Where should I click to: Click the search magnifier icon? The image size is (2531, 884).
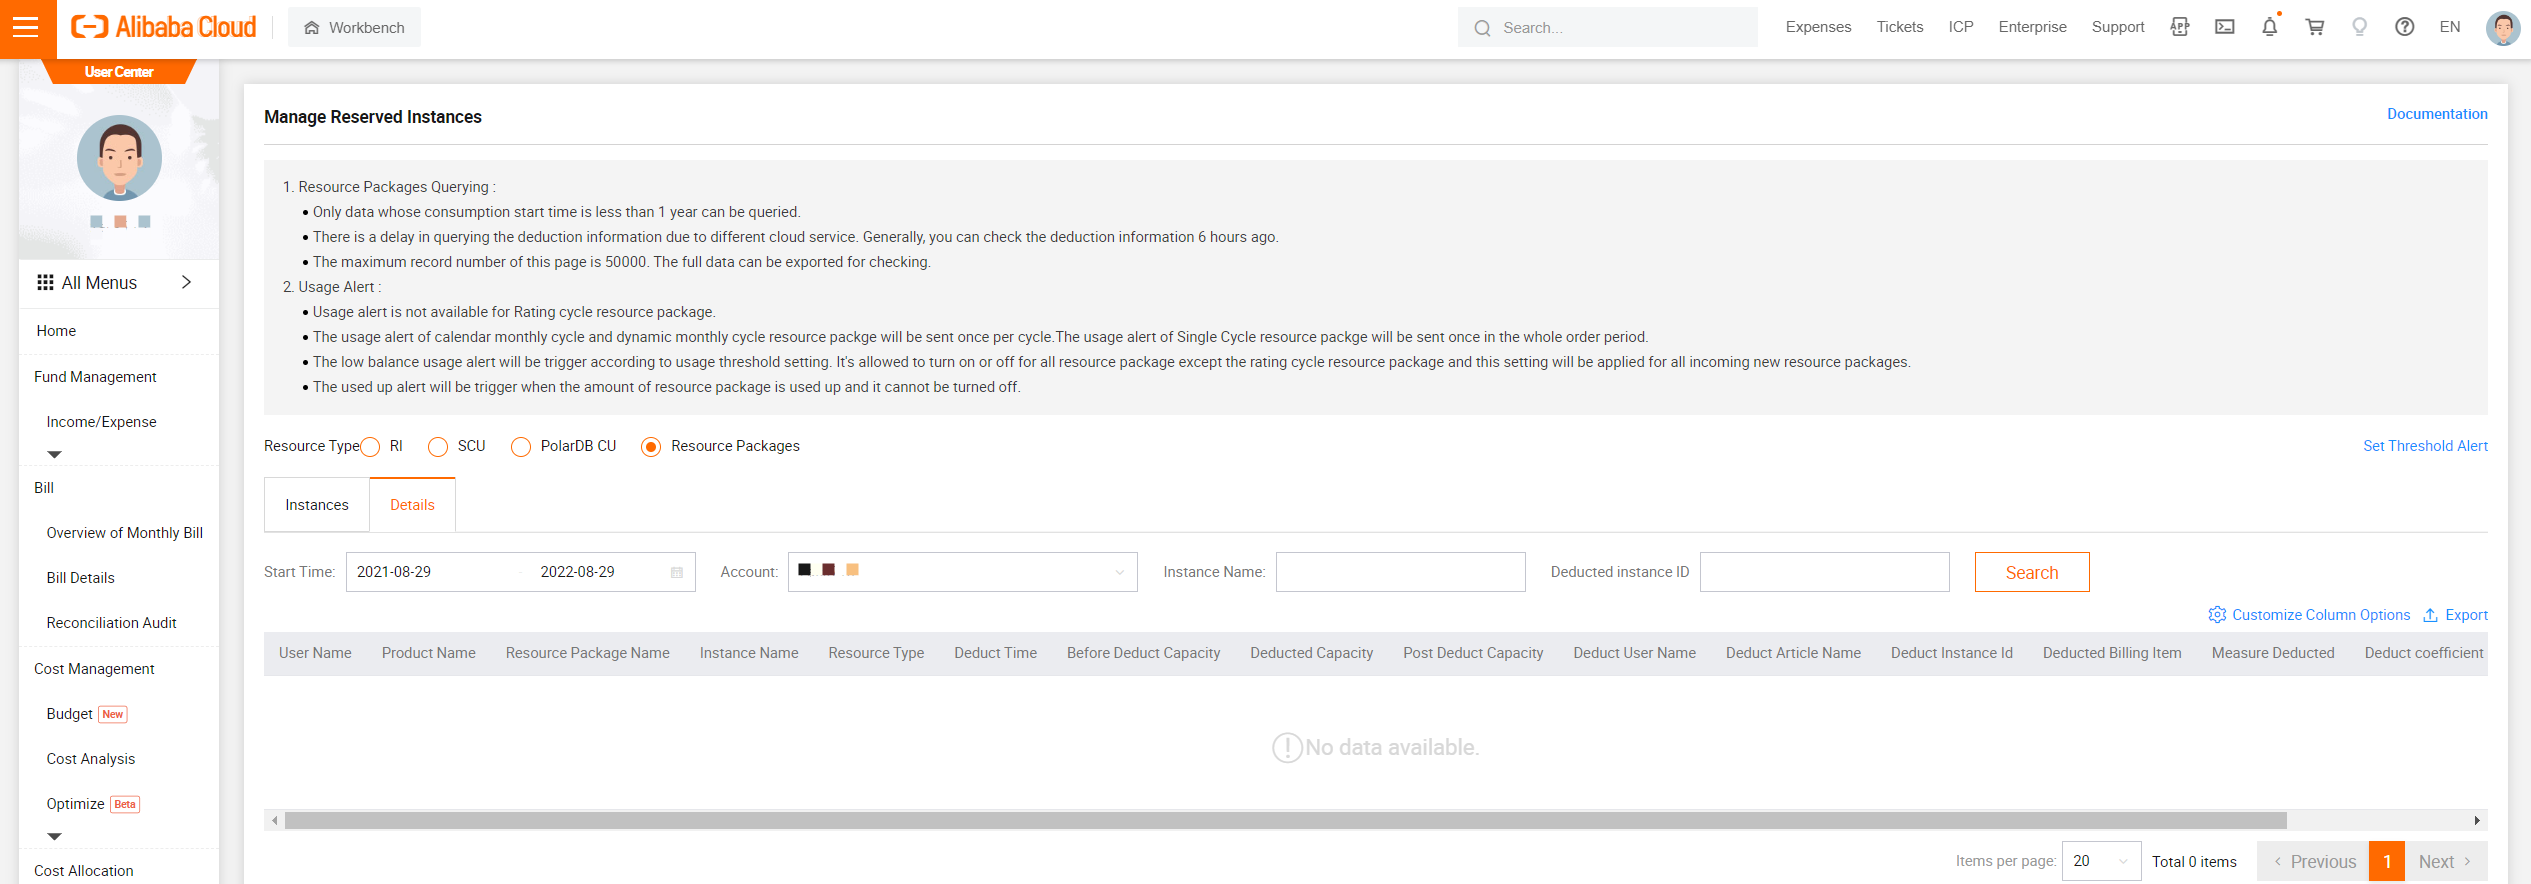(x=1482, y=28)
